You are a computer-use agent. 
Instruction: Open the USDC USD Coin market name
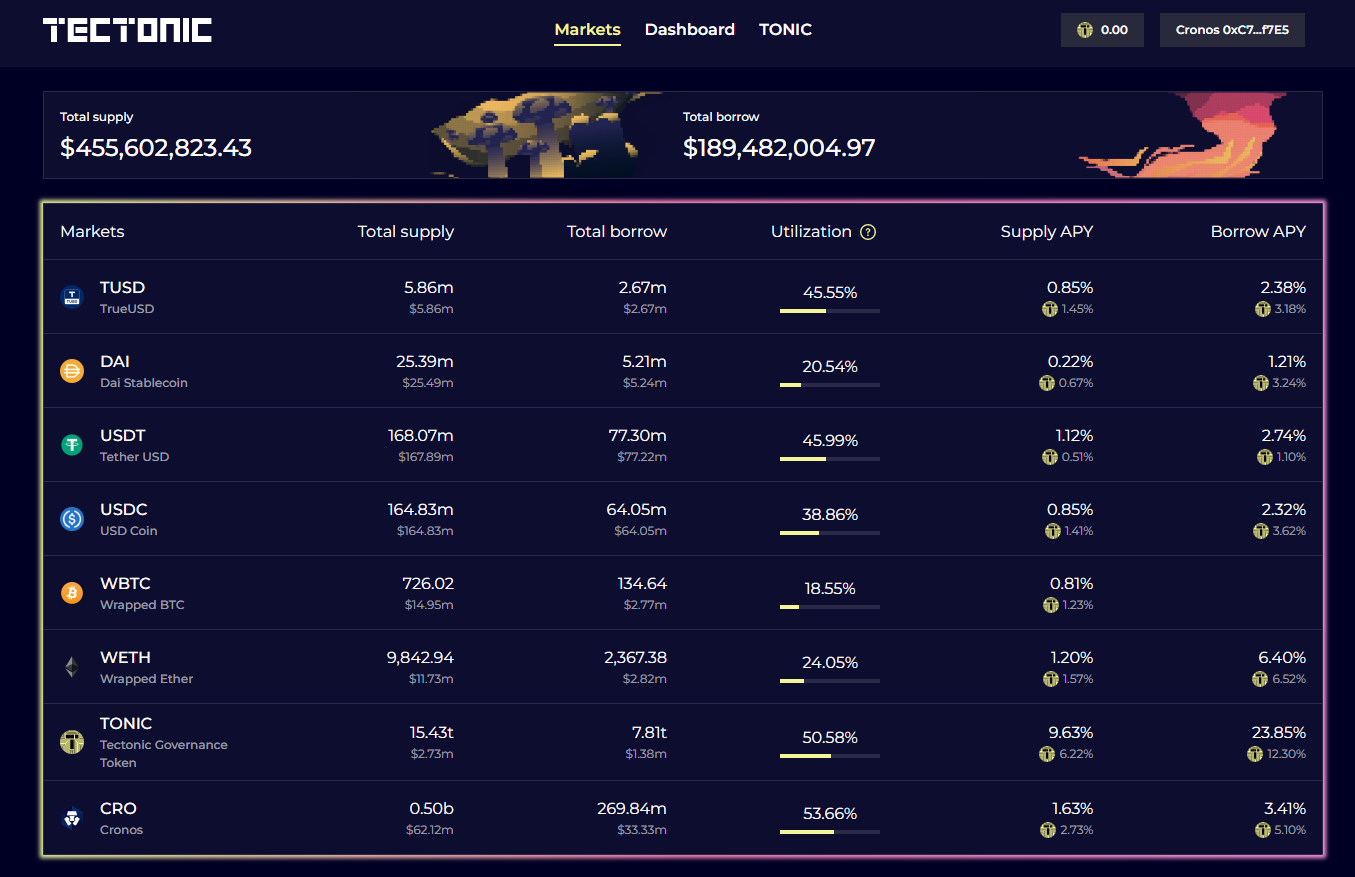click(129, 519)
